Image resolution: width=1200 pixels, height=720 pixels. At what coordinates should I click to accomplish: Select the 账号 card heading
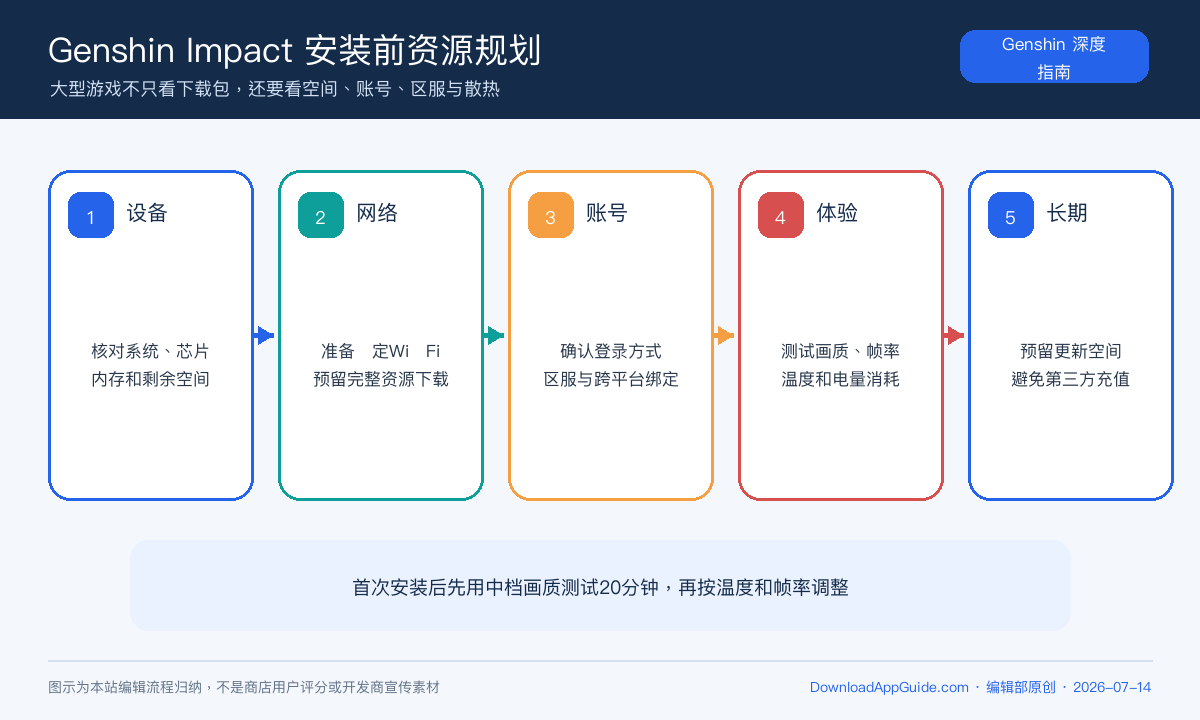point(607,213)
